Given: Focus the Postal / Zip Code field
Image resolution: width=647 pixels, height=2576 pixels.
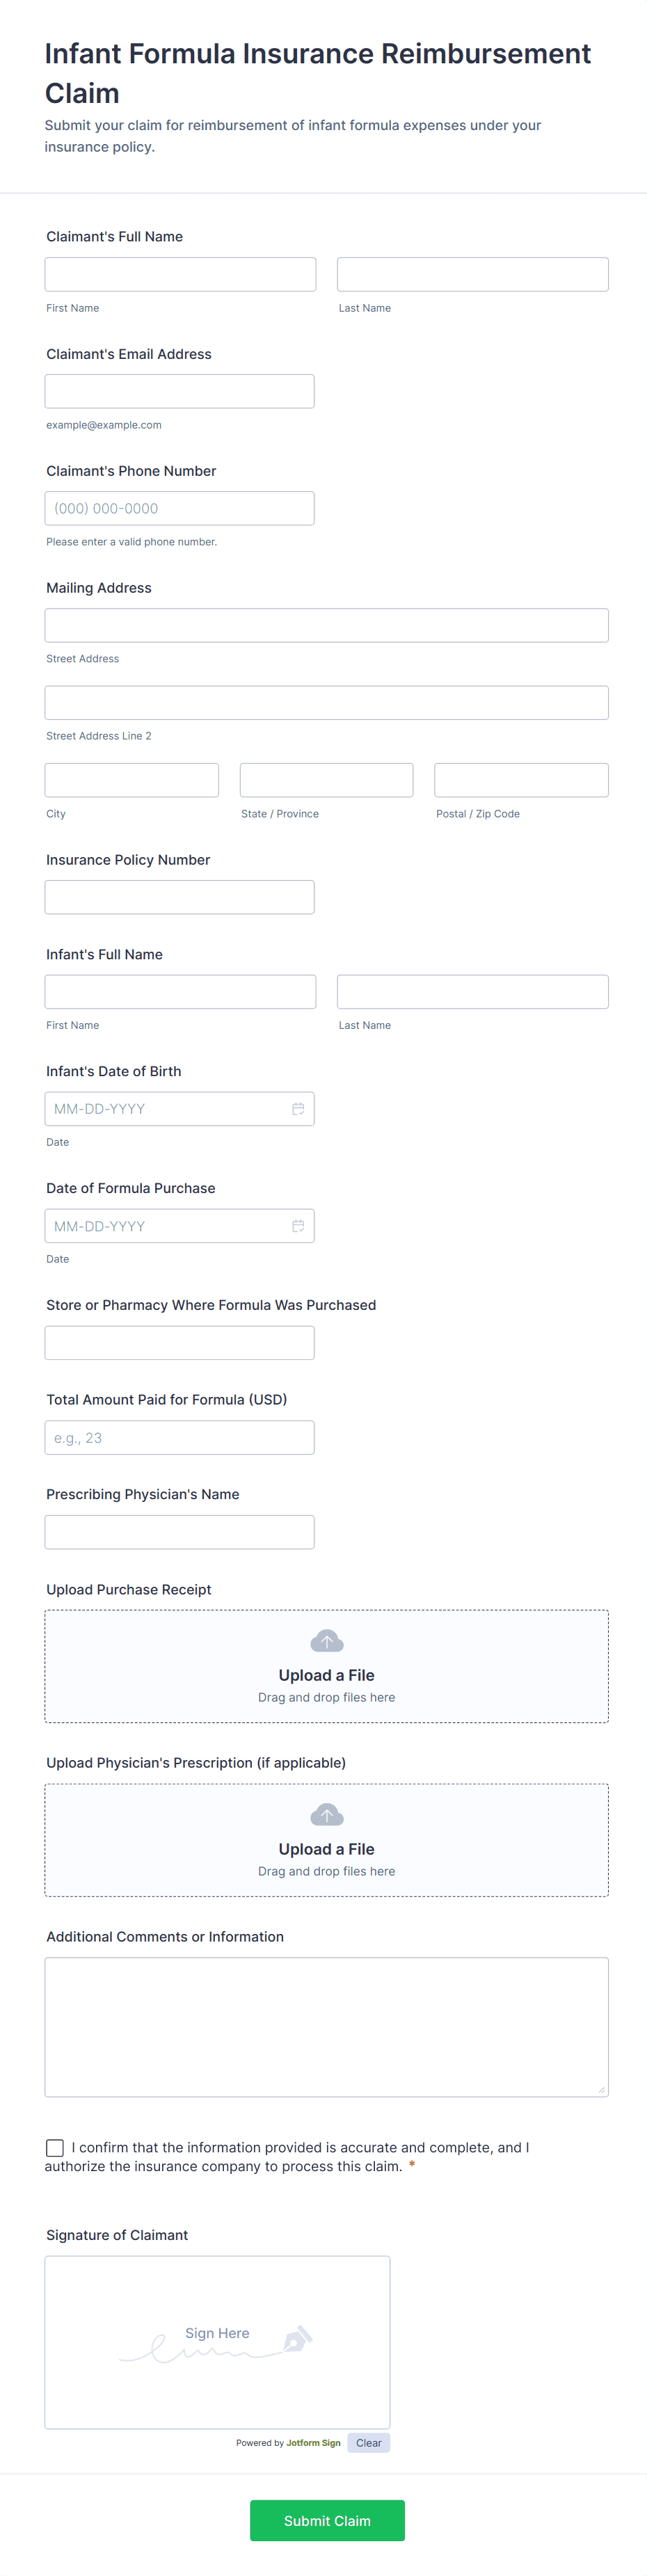Looking at the screenshot, I should point(521,780).
